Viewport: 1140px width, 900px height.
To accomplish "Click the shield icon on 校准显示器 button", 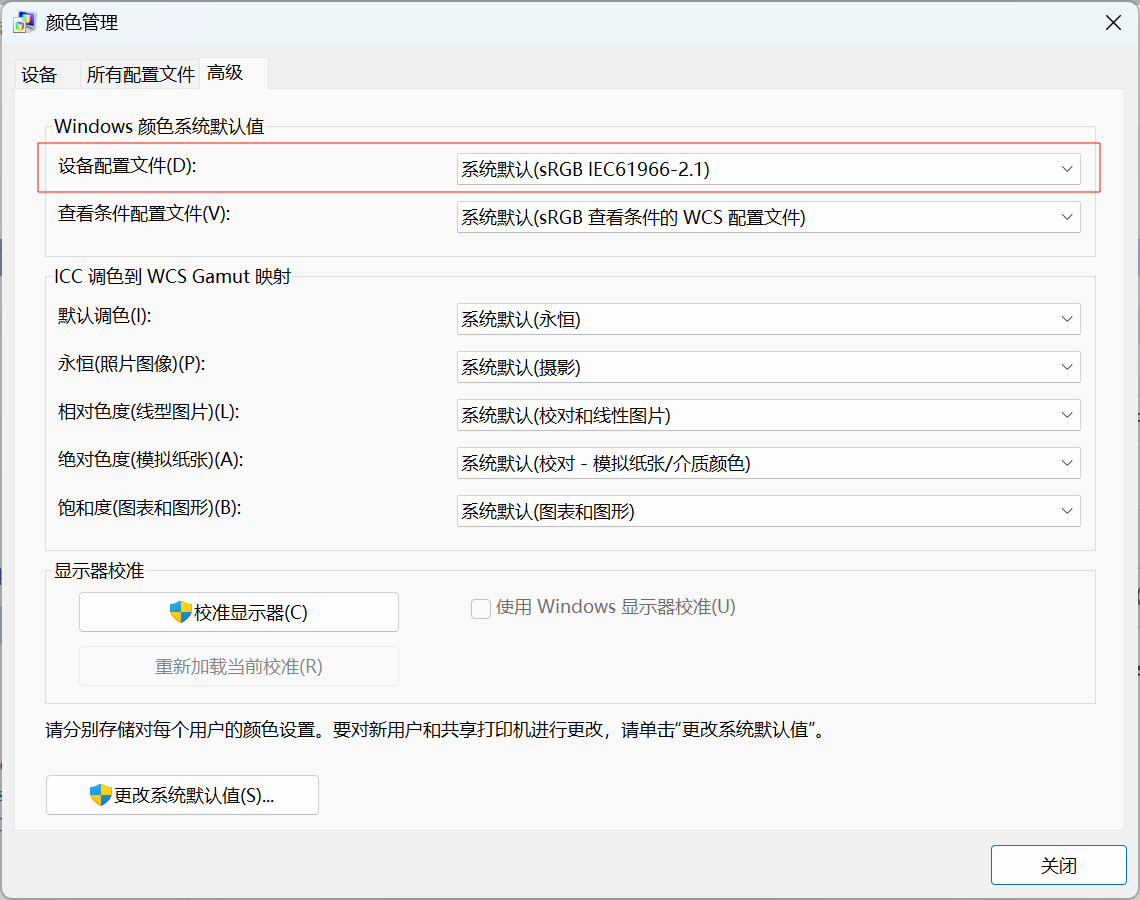I will coord(180,612).
